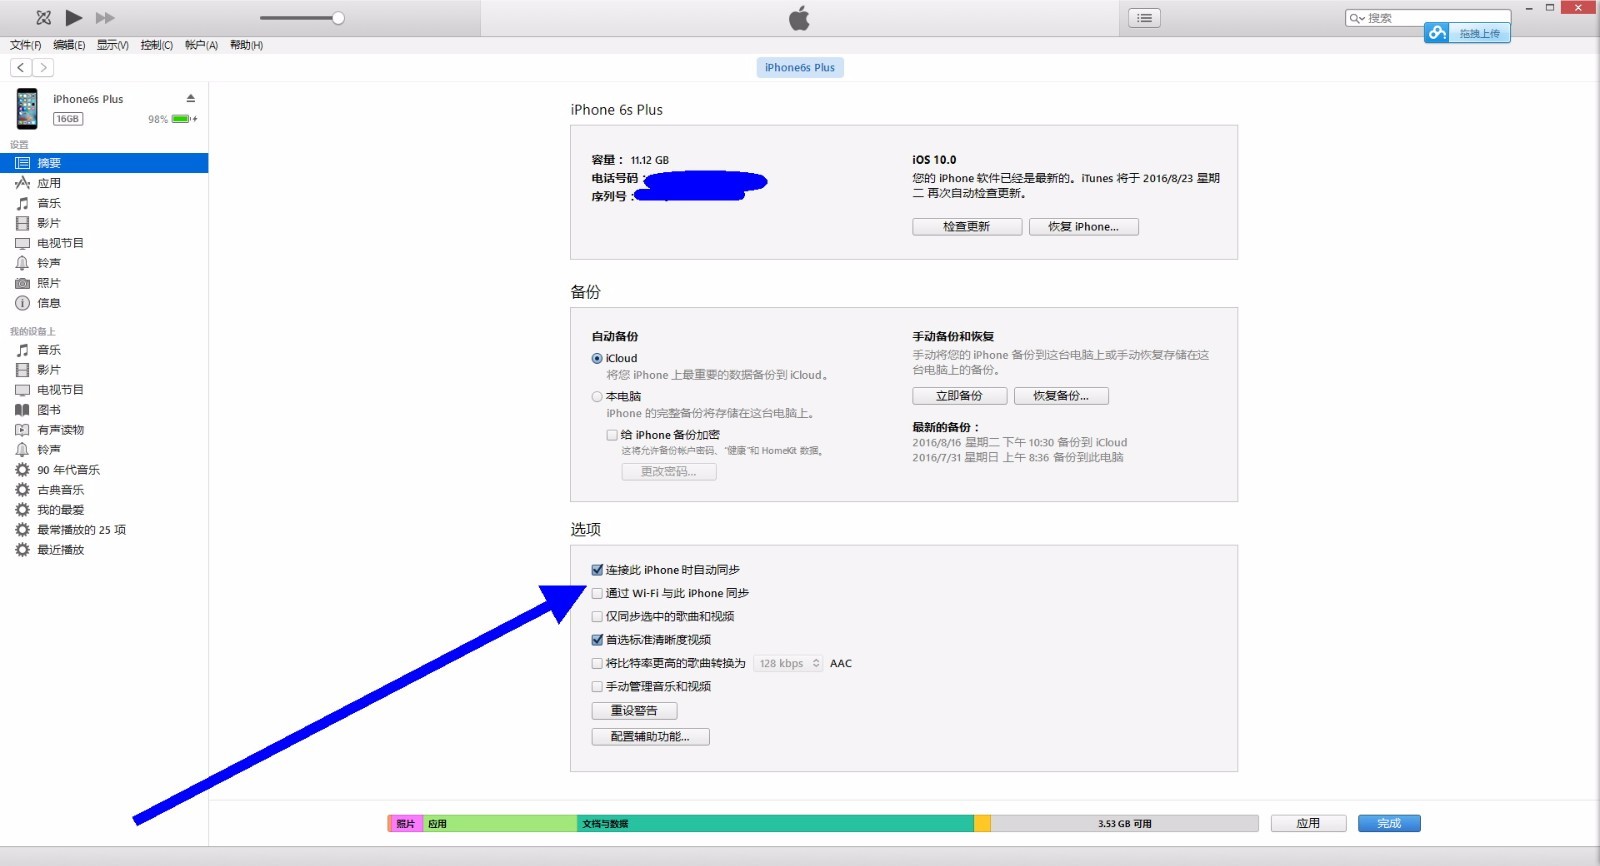The image size is (1600, 866).
Task: Open the 控制(C) menu
Action: (157, 45)
